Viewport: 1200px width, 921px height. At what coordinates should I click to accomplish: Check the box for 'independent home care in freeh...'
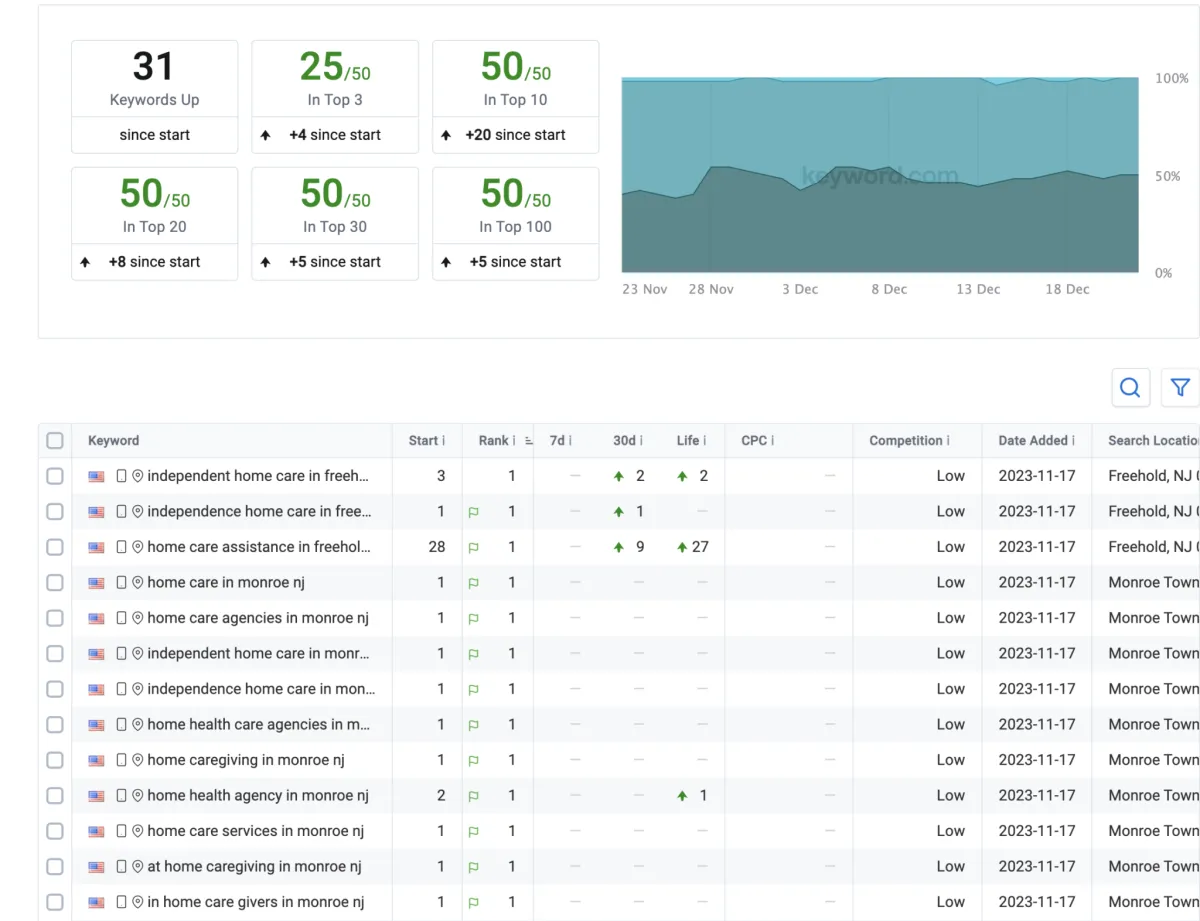coord(55,476)
